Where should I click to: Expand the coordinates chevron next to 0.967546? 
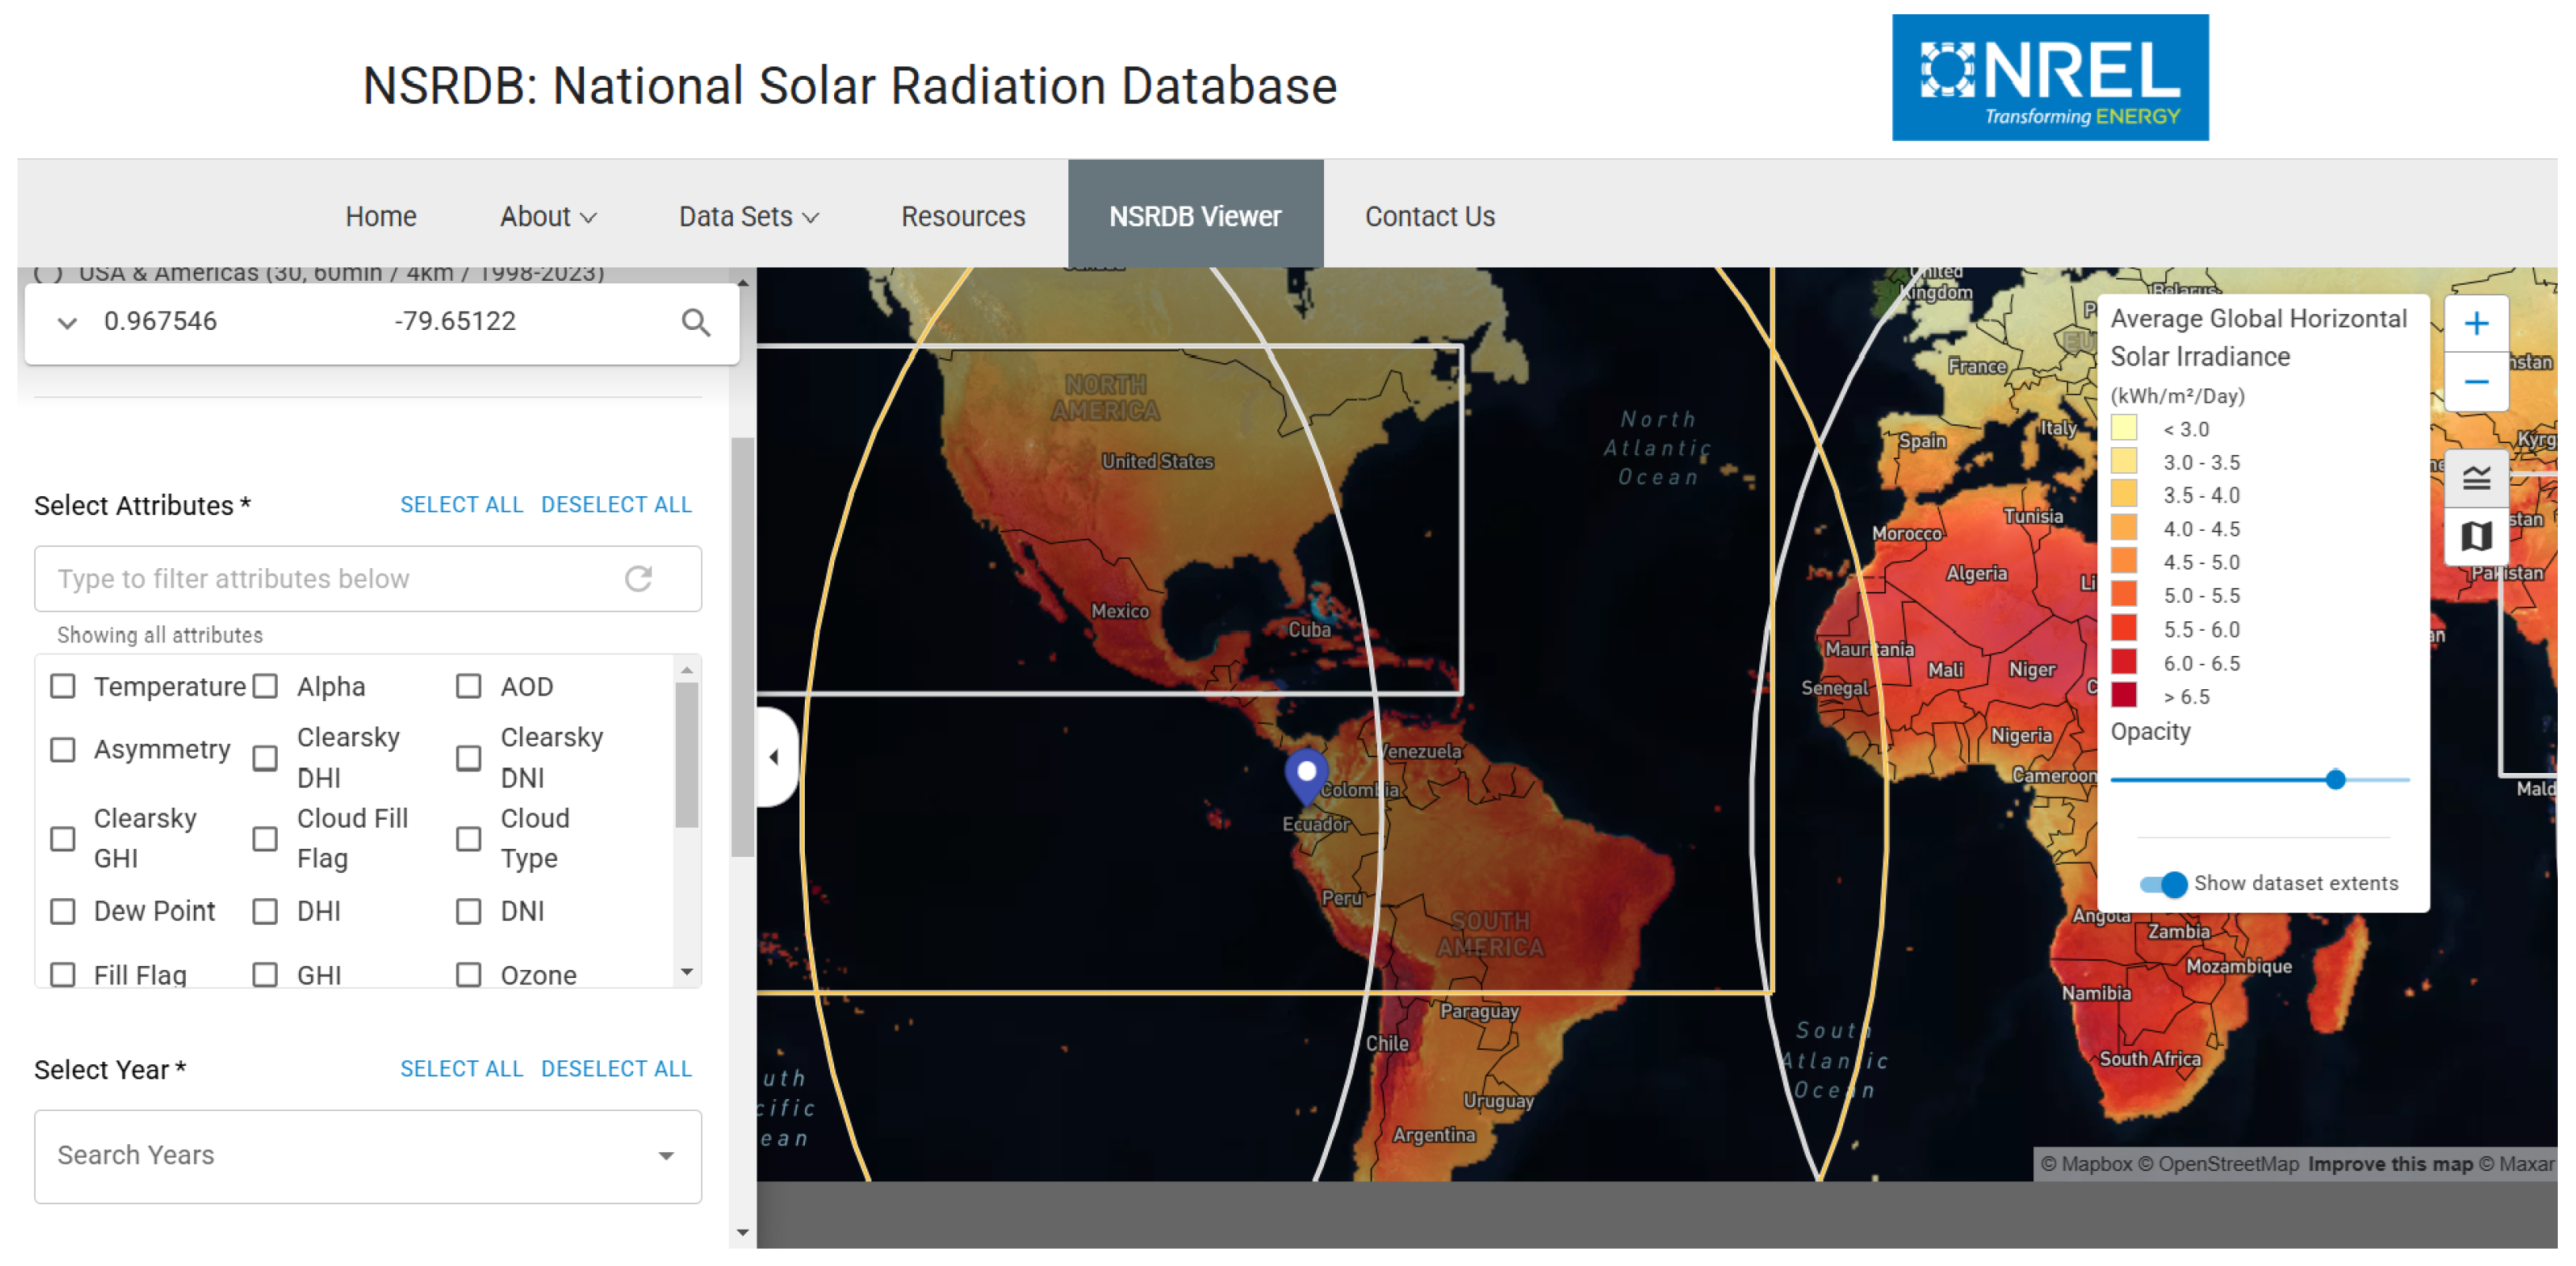click(x=67, y=322)
